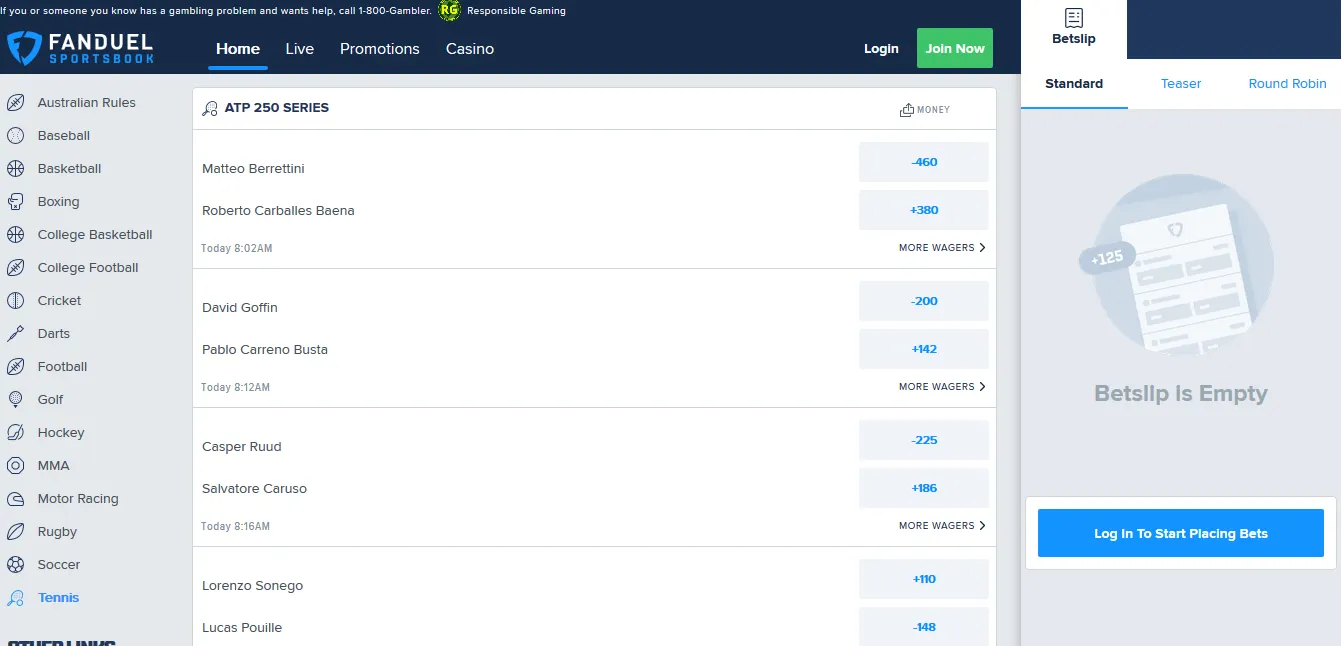This screenshot has width=1342, height=646.
Task: Toggle Pablo Carreno Busta +142 odds
Action: point(923,349)
